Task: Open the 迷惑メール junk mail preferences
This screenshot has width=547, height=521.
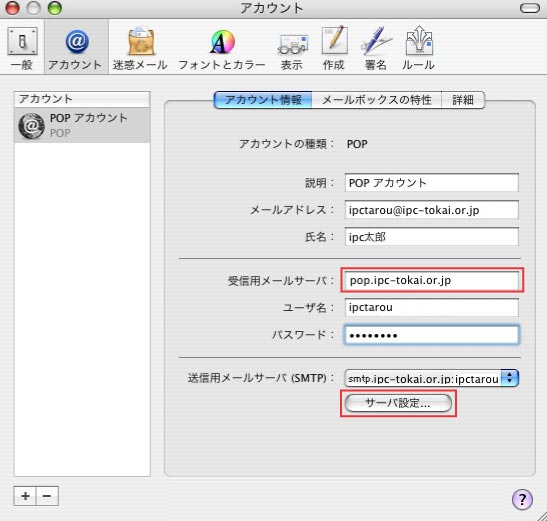Action: (x=140, y=48)
